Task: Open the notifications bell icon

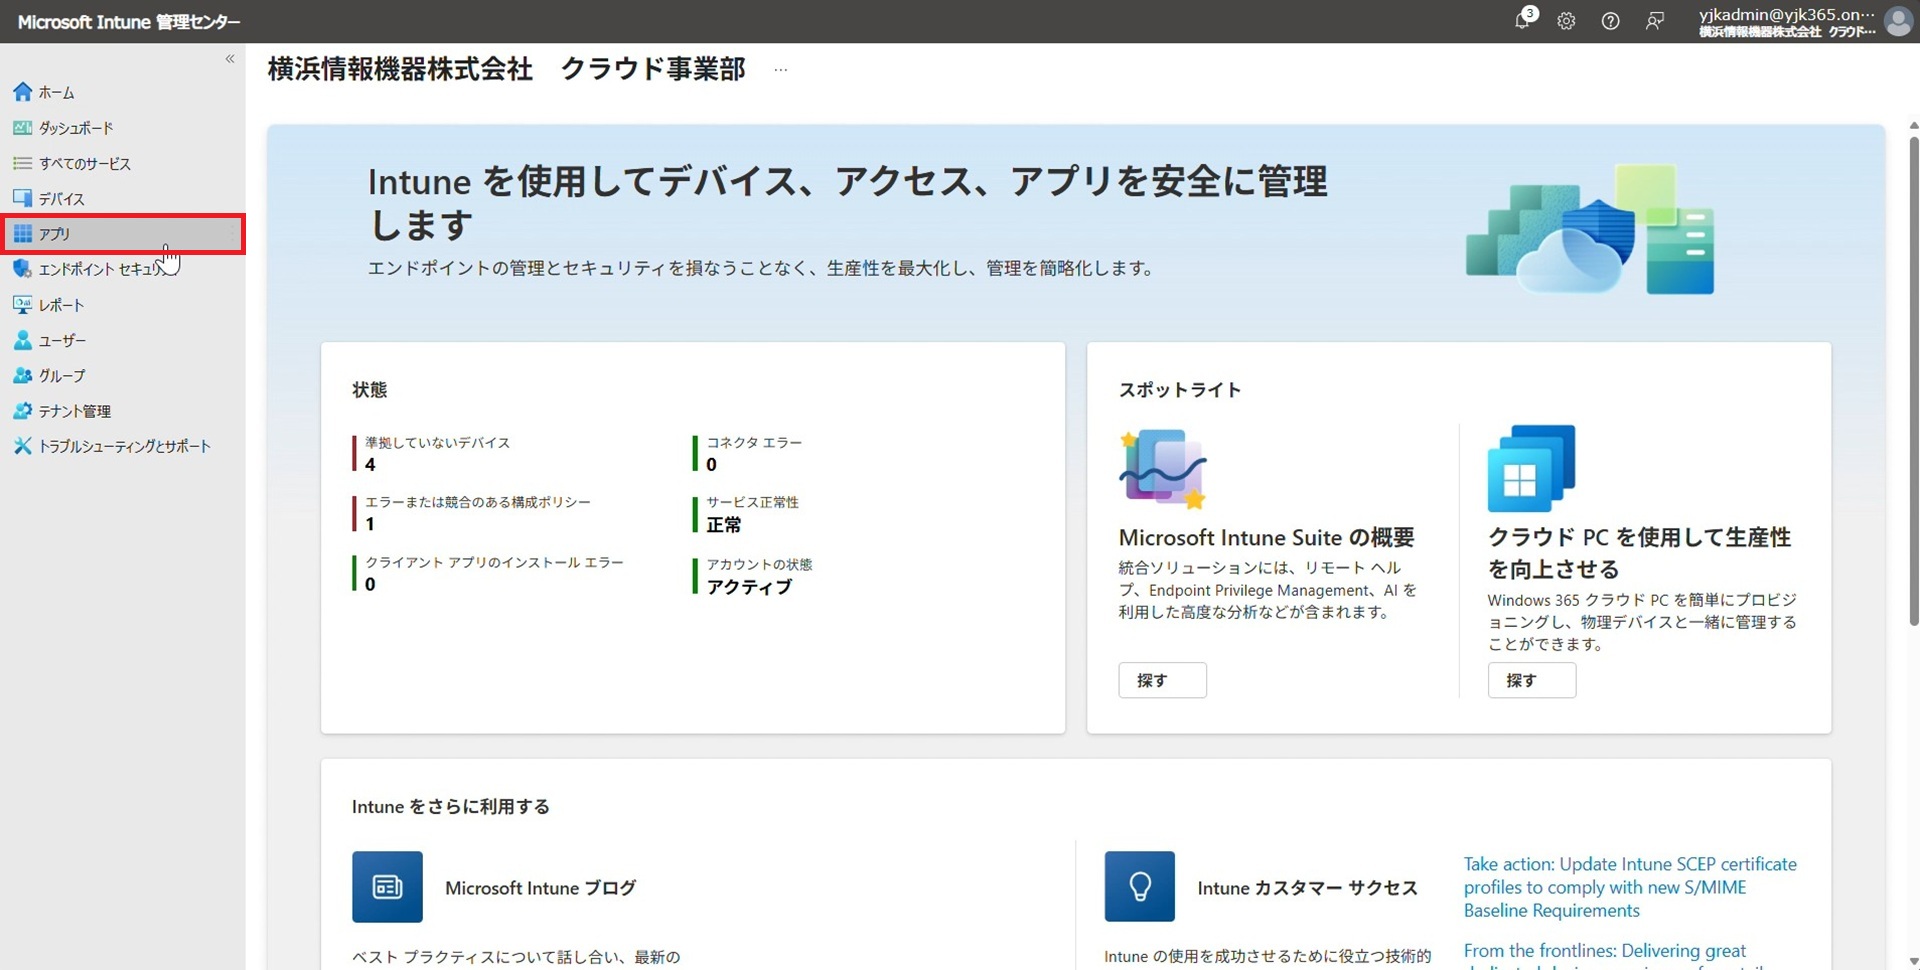Action: pos(1523,20)
